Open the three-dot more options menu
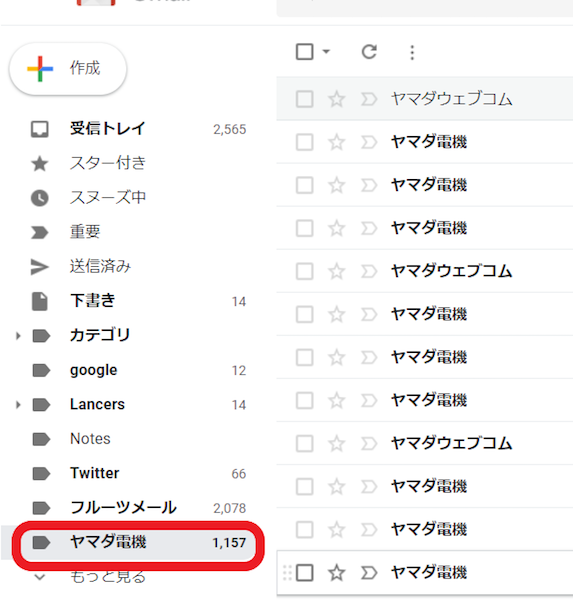 point(412,52)
